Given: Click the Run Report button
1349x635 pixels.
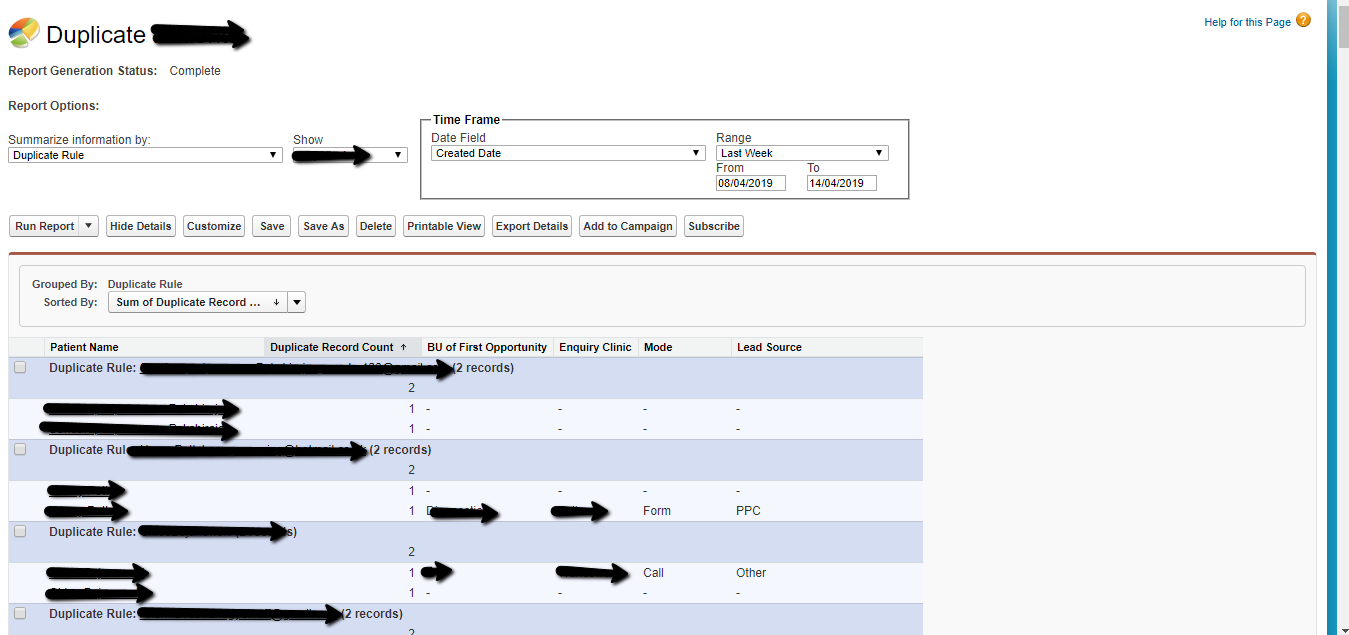Looking at the screenshot, I should tap(44, 226).
